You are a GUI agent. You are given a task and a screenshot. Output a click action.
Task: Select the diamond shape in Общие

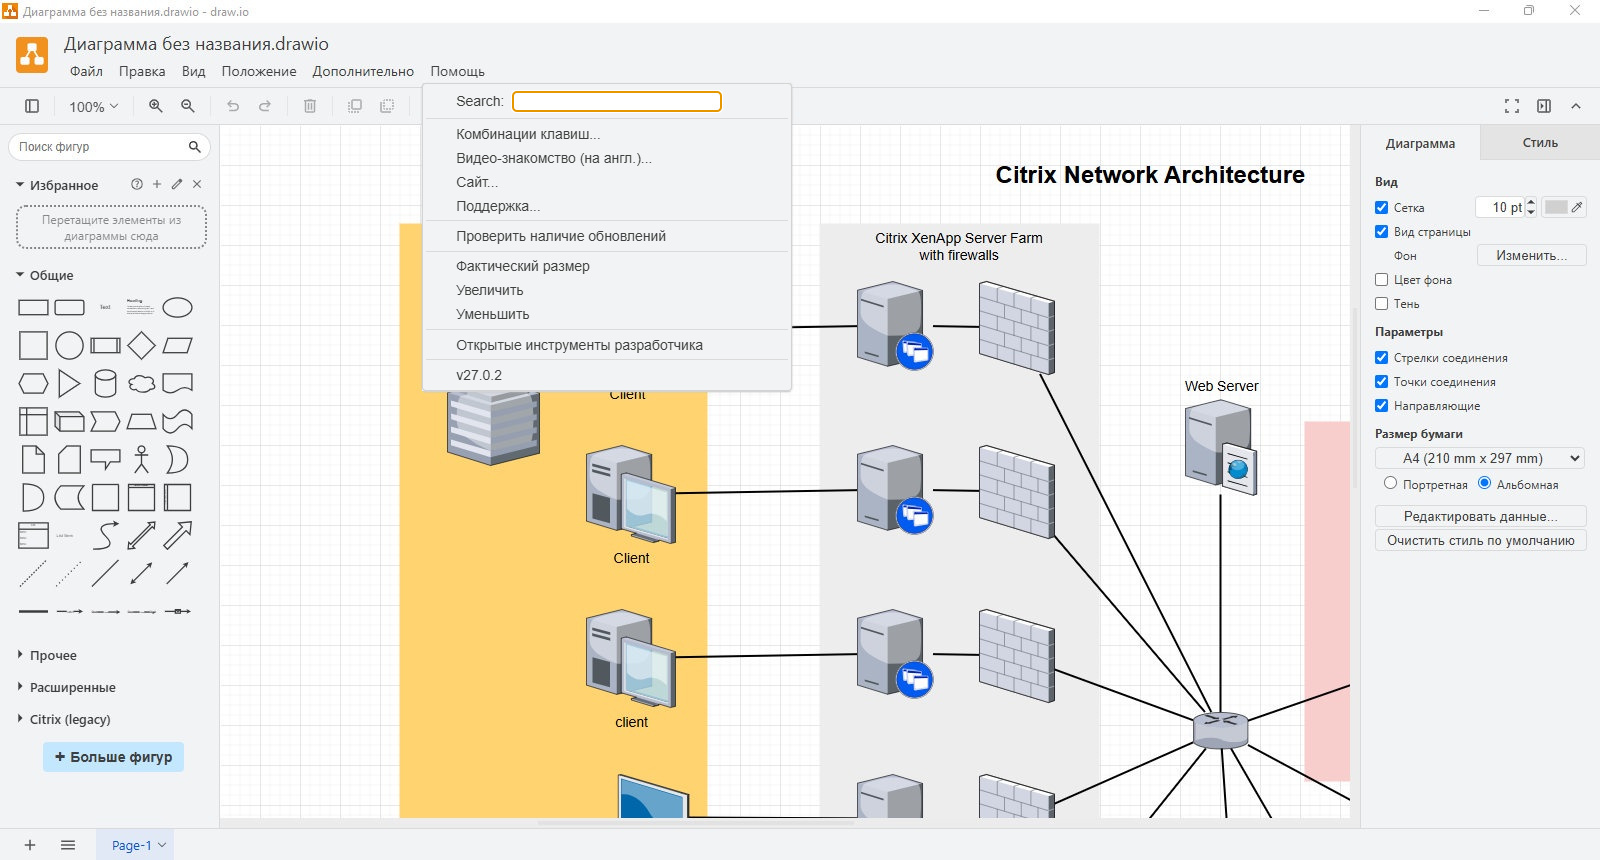pyautogui.click(x=141, y=345)
